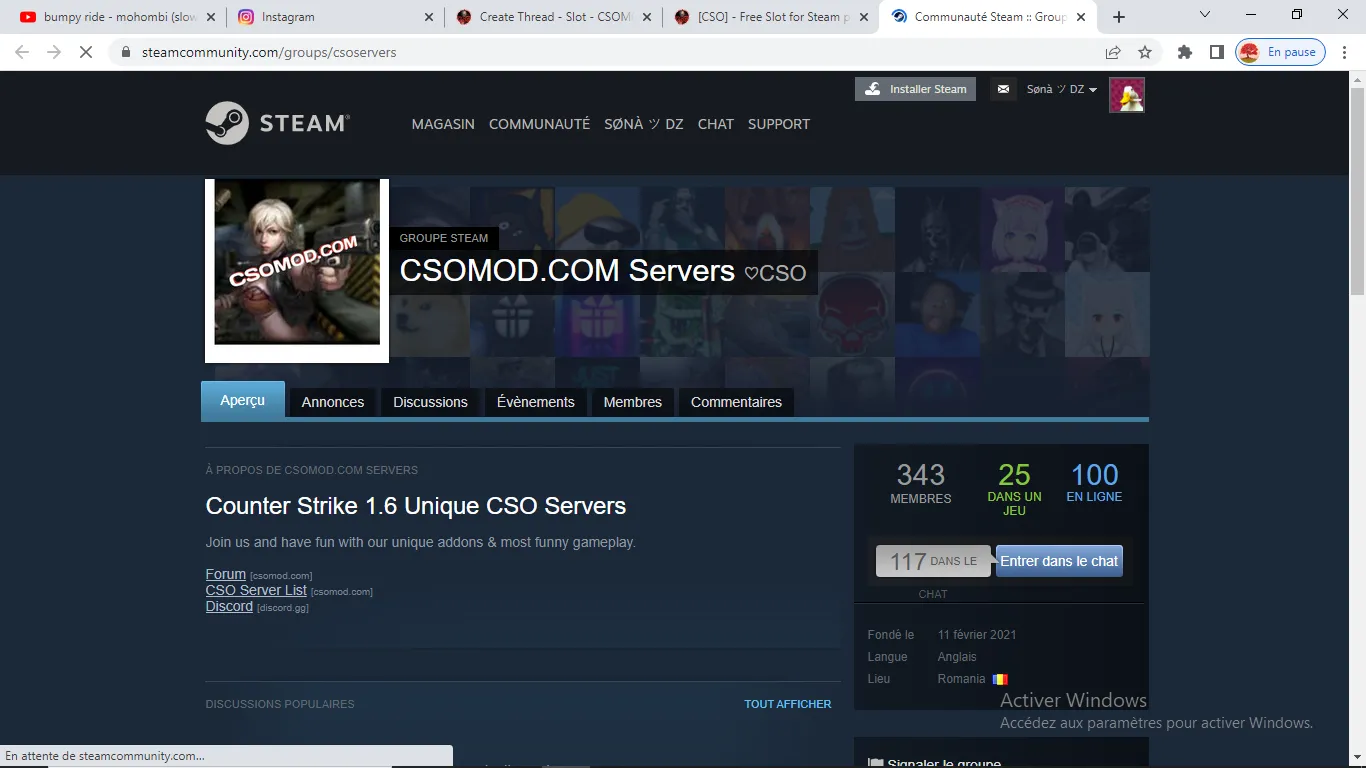The height and width of the screenshot is (768, 1366).
Task: Open the CSO Server List link
Action: [256, 590]
